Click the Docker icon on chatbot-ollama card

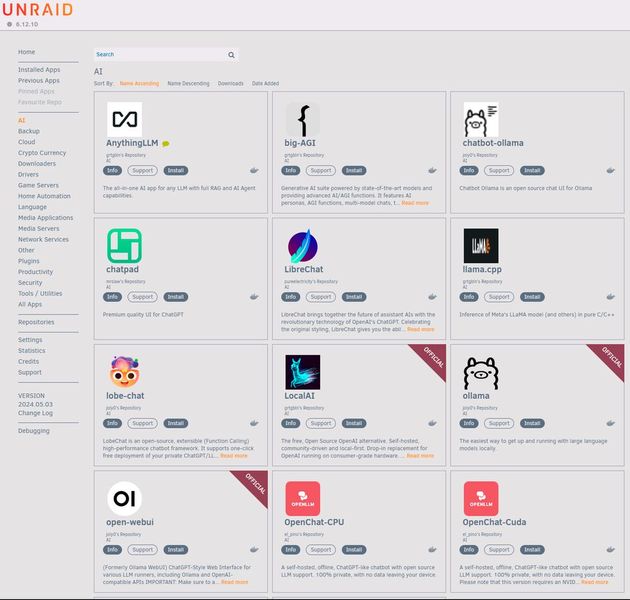click(611, 170)
